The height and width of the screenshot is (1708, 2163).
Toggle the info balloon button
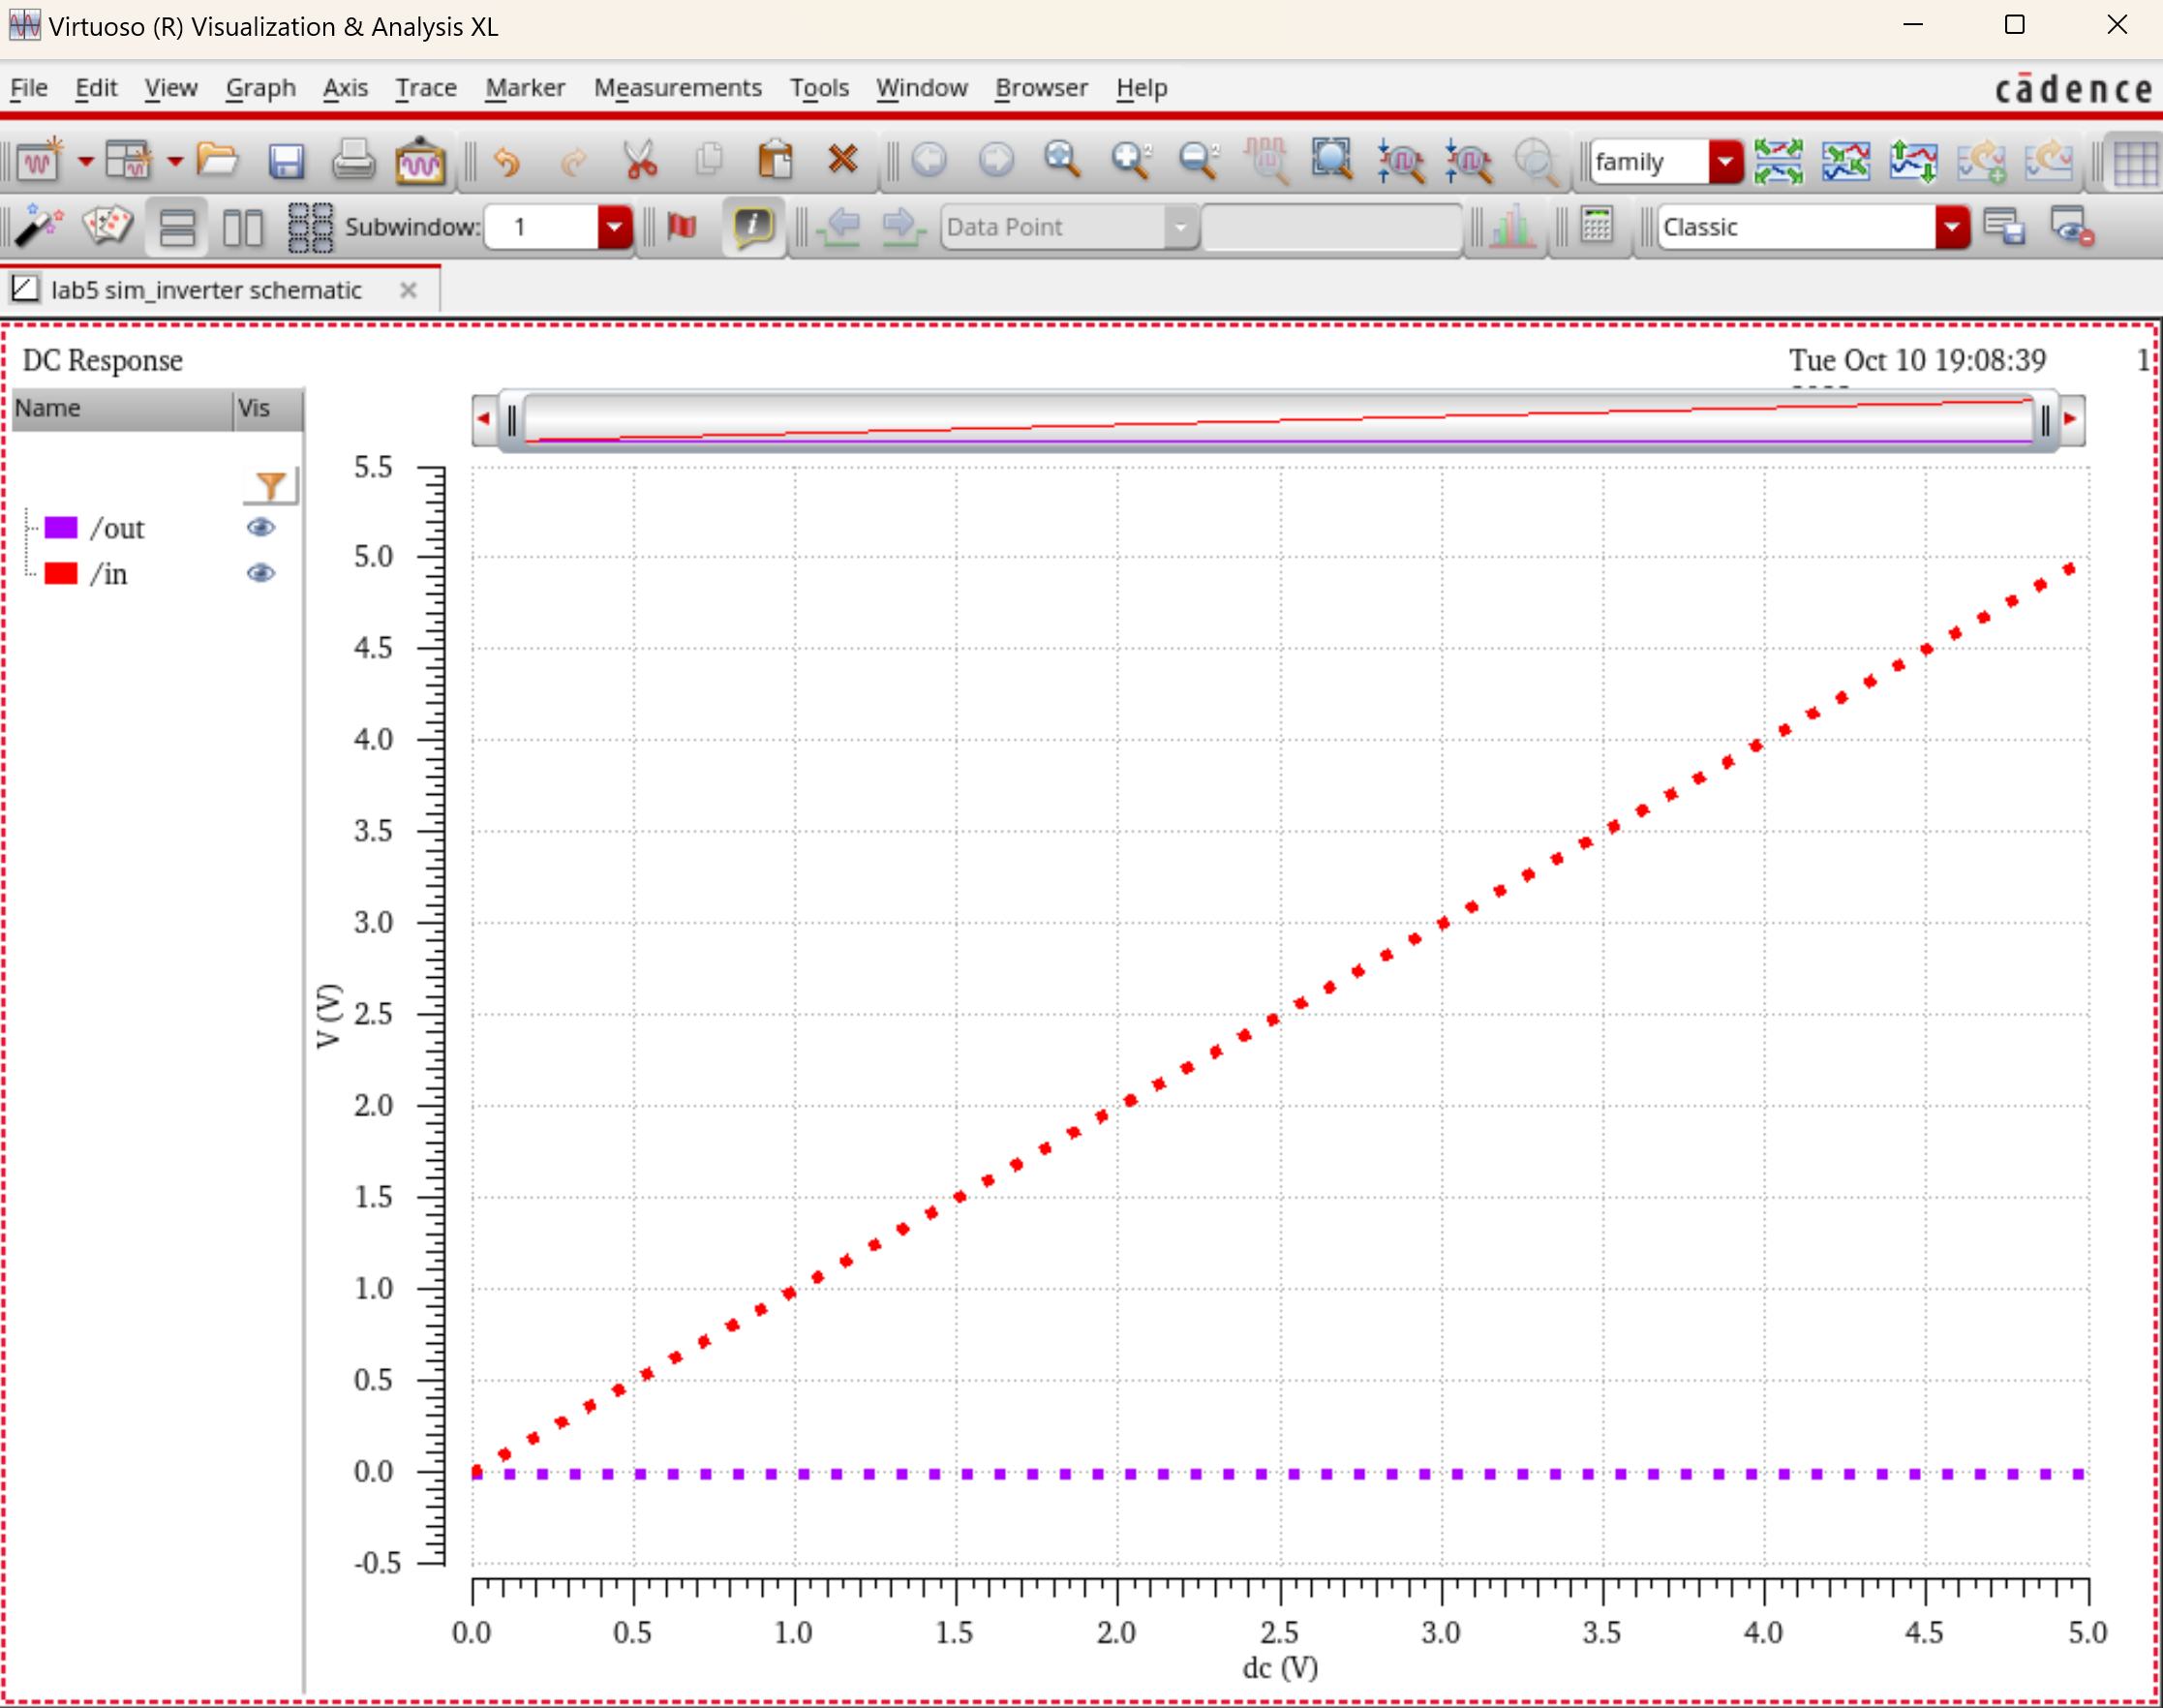pos(752,227)
